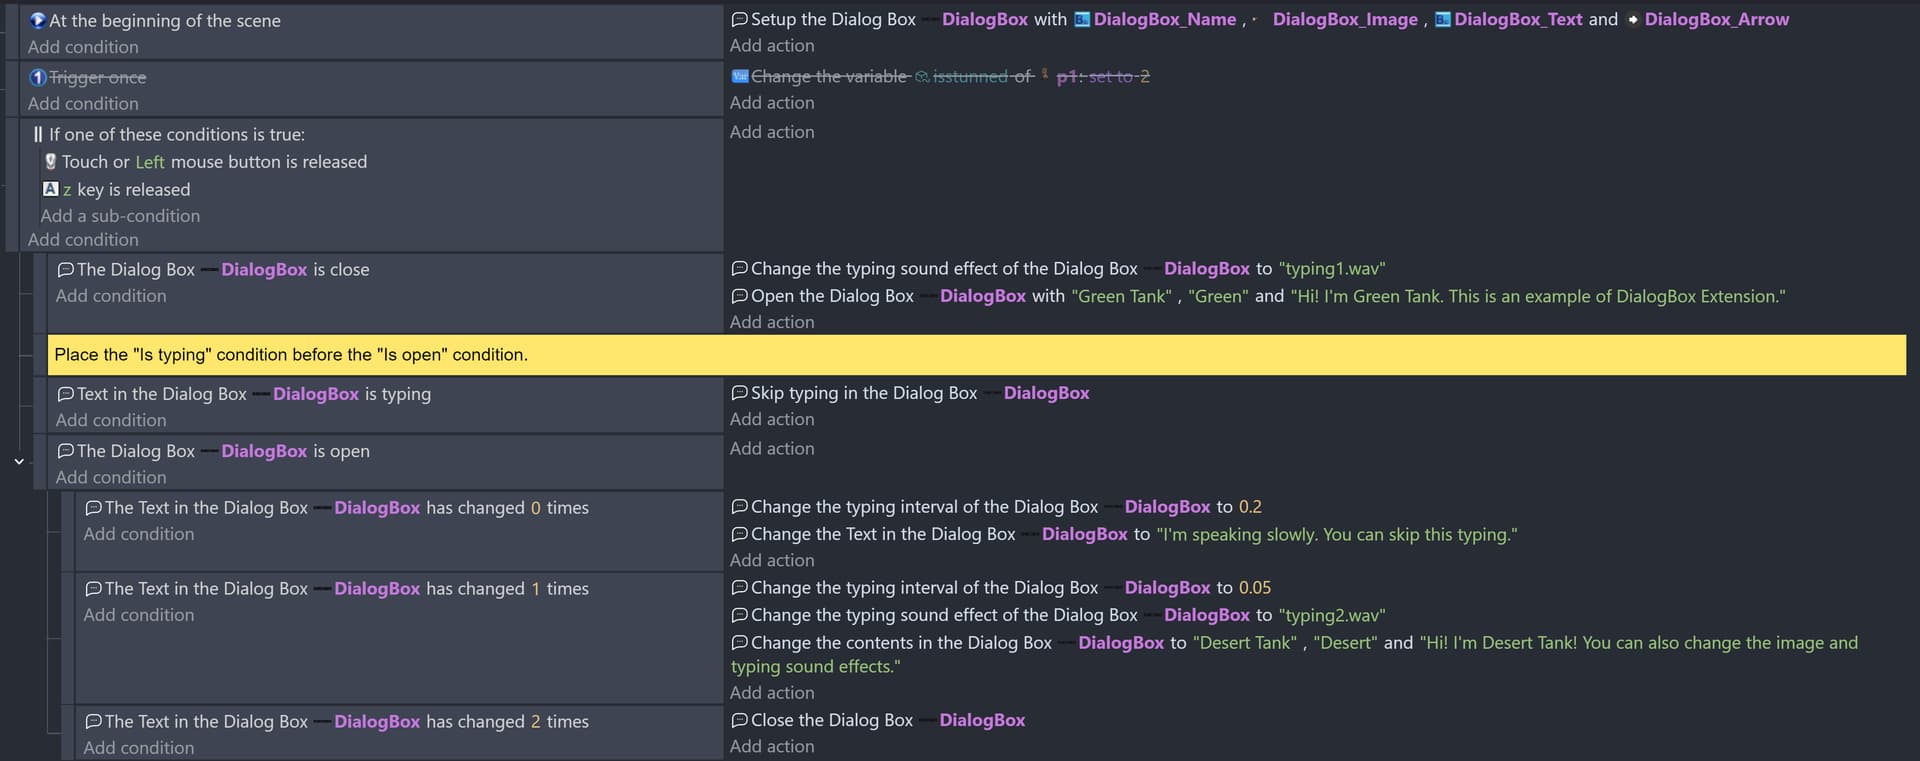Image resolution: width=1920 pixels, height=761 pixels.
Task: Click the z key released icon
Action: [x=50, y=189]
